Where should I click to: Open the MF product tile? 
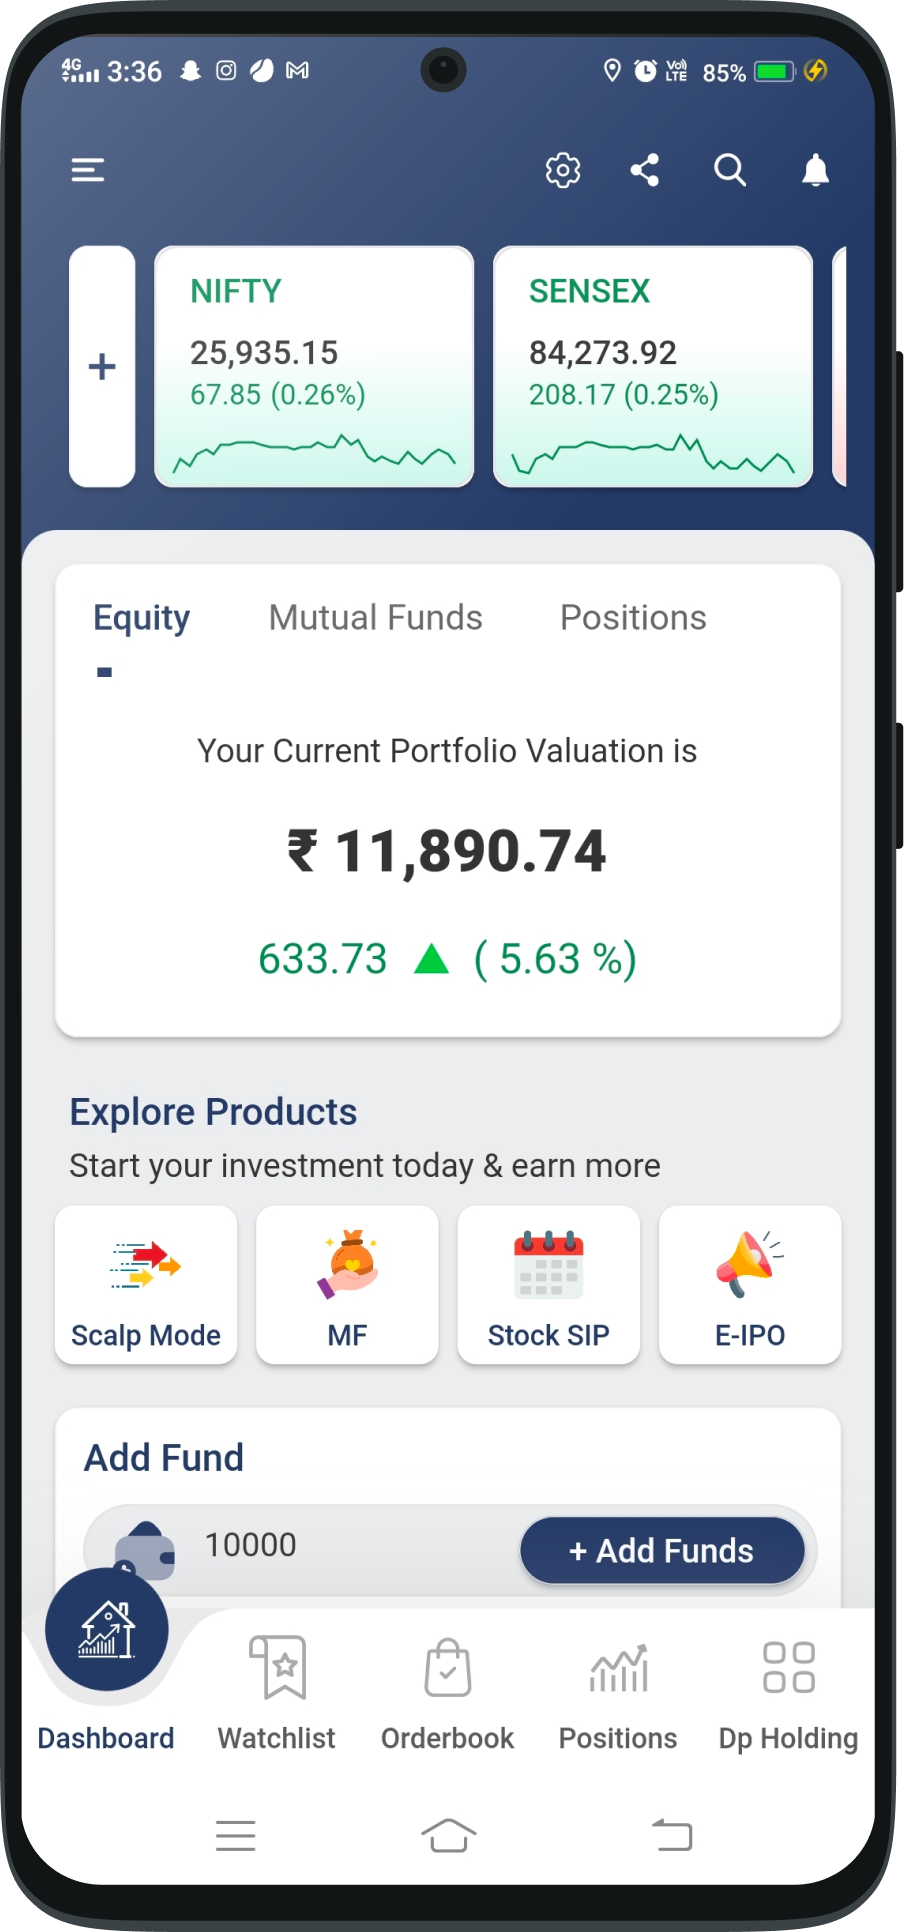click(x=347, y=1285)
